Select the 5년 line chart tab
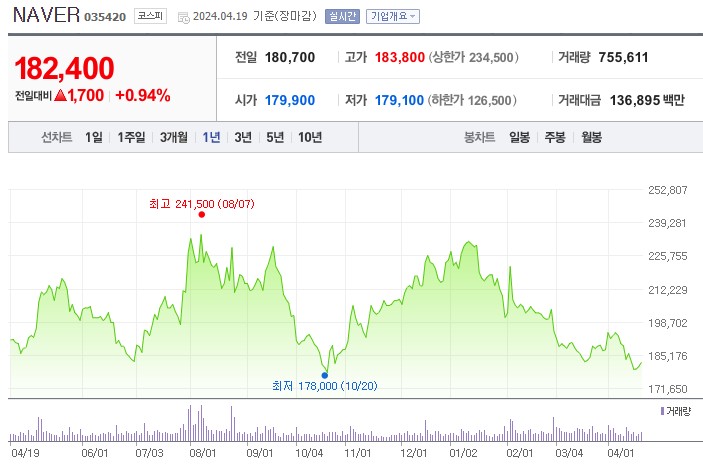 tap(275, 137)
